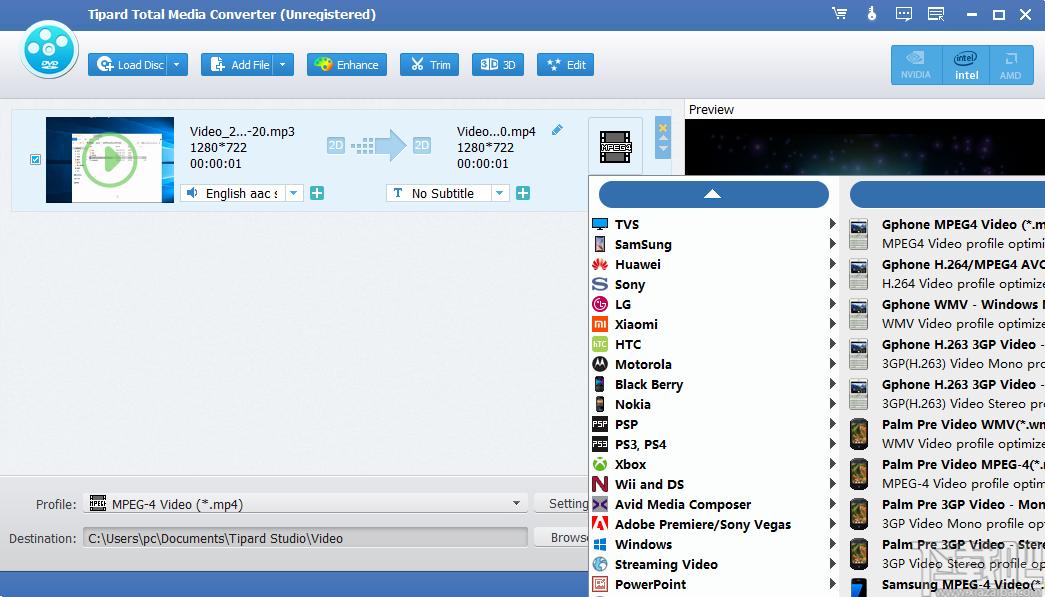Remove the video item with X icon
The image size is (1045, 597).
[x=662, y=127]
